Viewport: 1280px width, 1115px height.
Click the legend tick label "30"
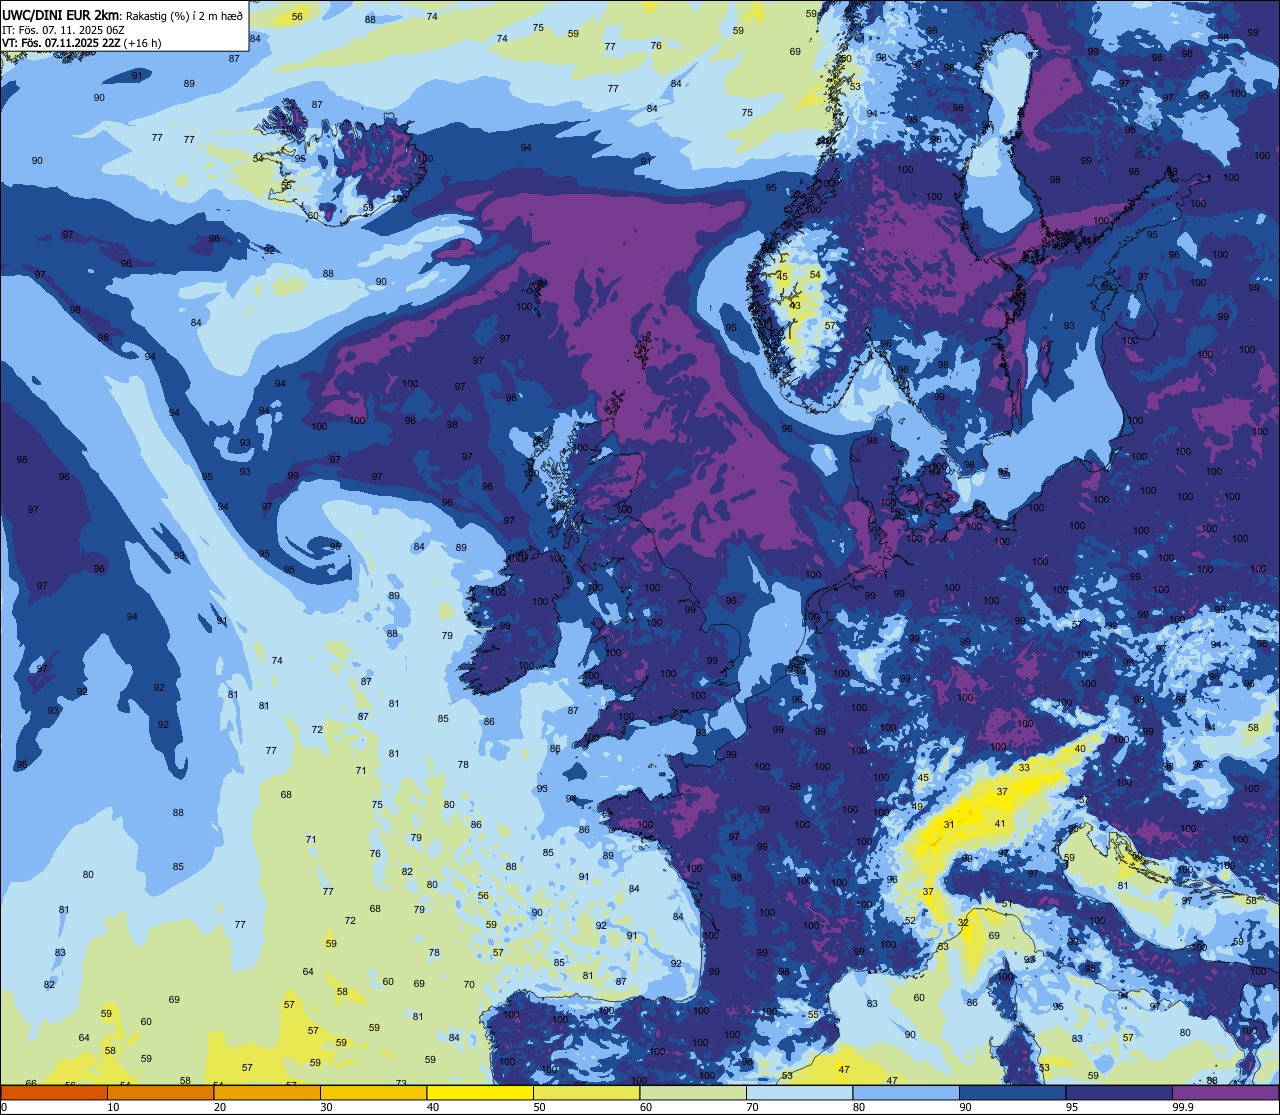click(326, 1107)
